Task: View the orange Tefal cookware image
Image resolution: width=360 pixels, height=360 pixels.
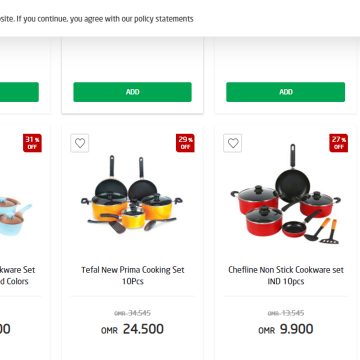Action: [x=132, y=194]
